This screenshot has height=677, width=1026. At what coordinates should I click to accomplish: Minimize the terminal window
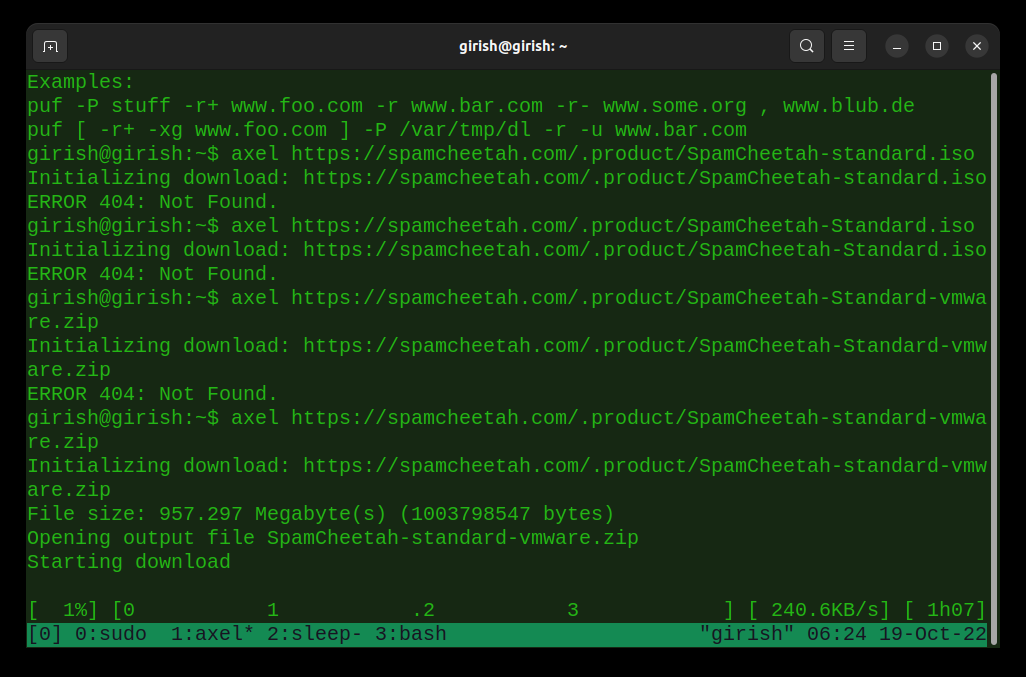click(x=896, y=46)
